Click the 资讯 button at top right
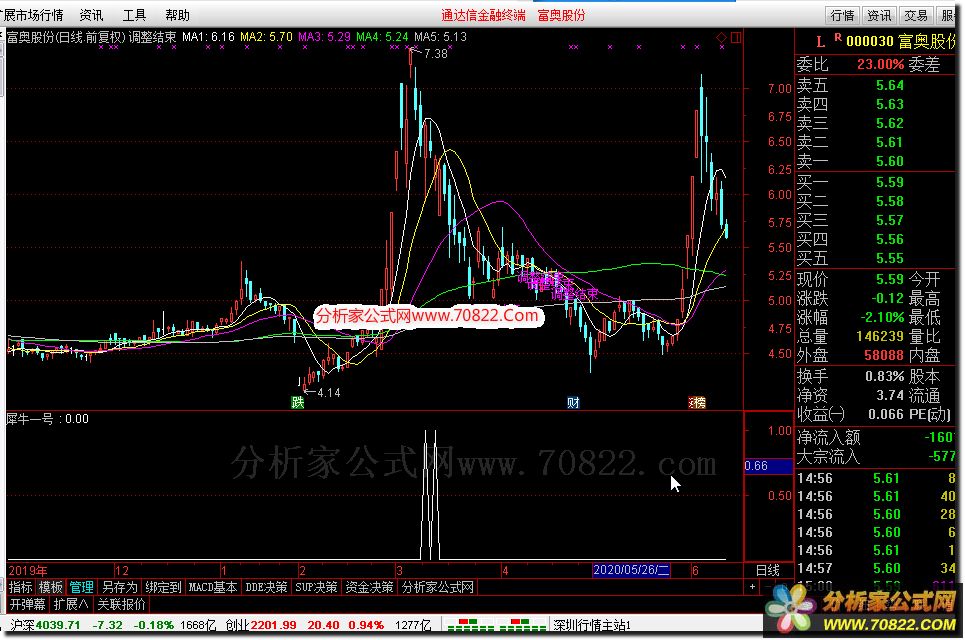Image resolution: width=965 pixels, height=640 pixels. pyautogui.click(x=879, y=15)
